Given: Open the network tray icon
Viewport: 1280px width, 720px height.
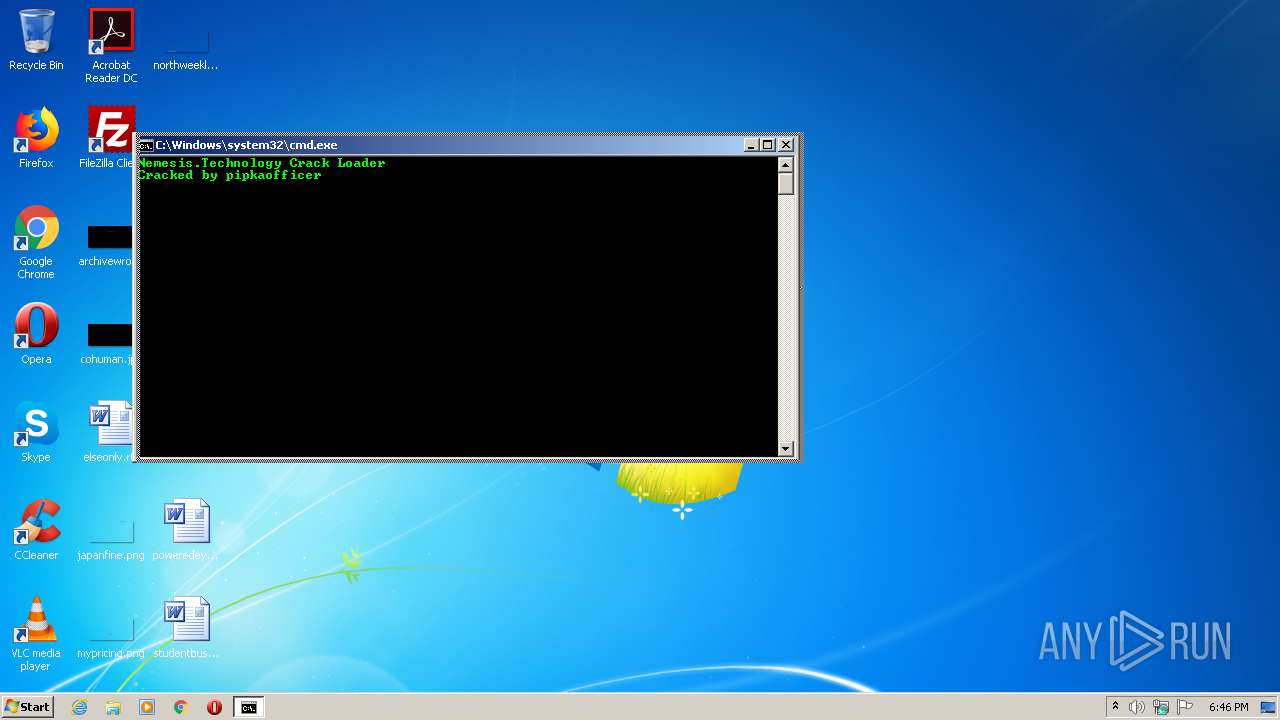Looking at the screenshot, I should pos(1161,707).
